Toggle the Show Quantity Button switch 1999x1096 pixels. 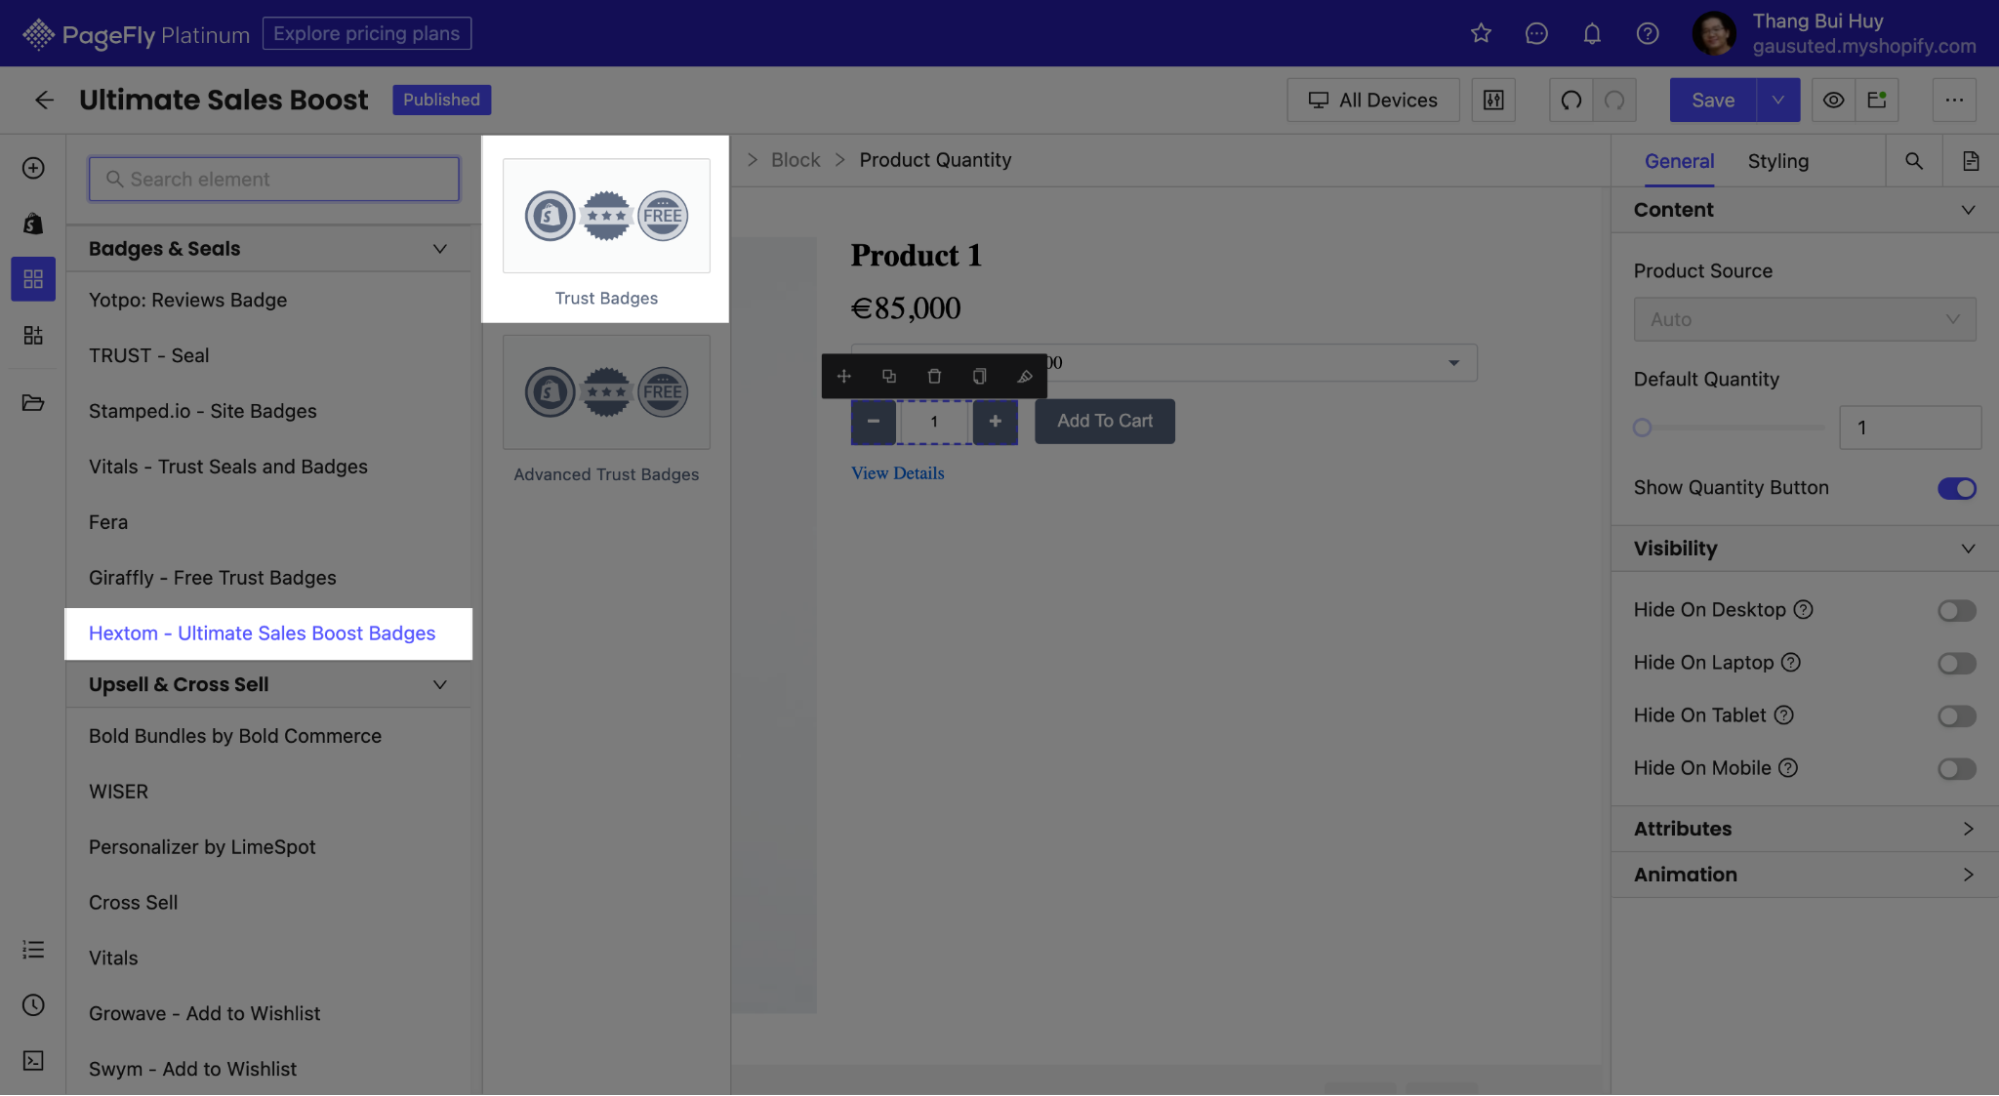[1956, 488]
